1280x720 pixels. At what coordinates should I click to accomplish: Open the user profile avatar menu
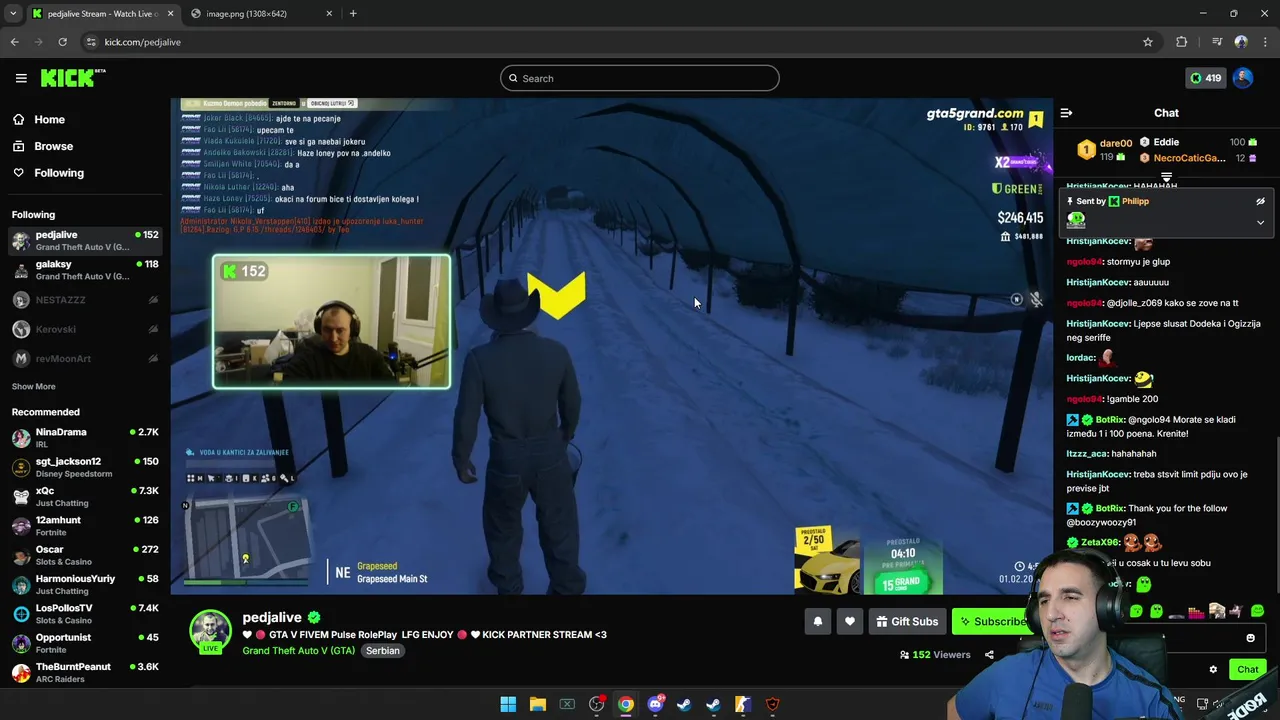point(1243,78)
